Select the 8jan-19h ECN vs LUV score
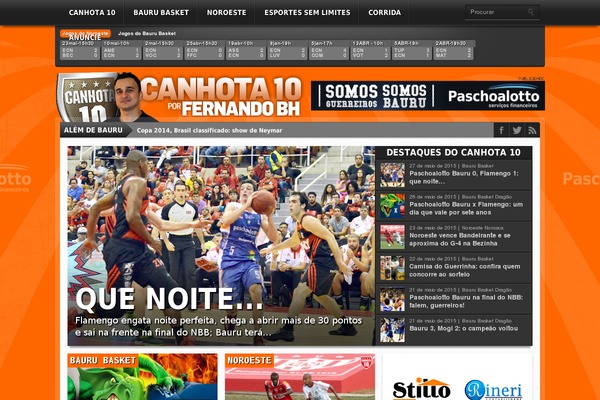The height and width of the screenshot is (400, 600). tap(287, 50)
